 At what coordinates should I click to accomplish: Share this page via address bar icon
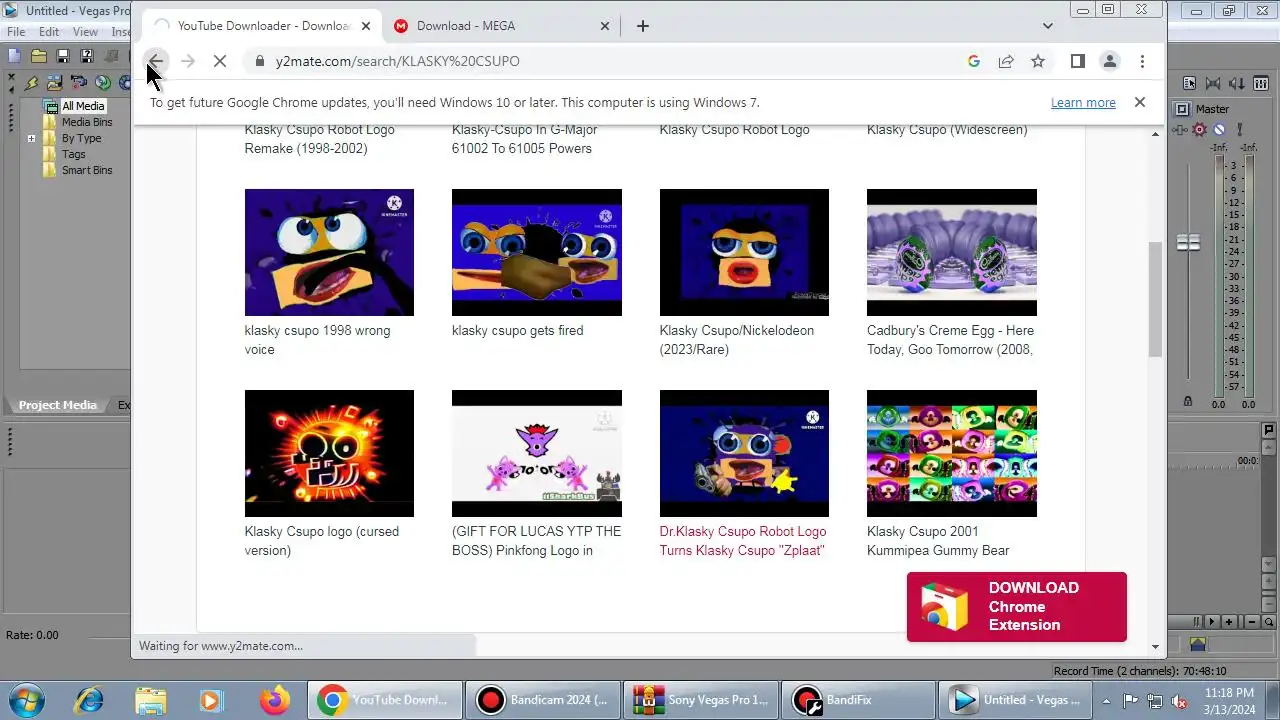(x=1006, y=61)
